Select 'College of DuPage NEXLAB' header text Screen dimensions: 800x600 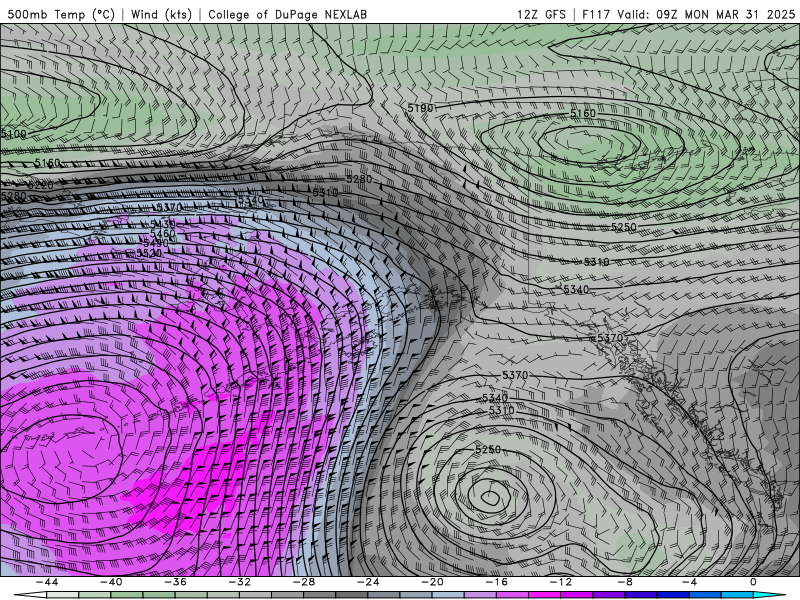pyautogui.click(x=287, y=14)
